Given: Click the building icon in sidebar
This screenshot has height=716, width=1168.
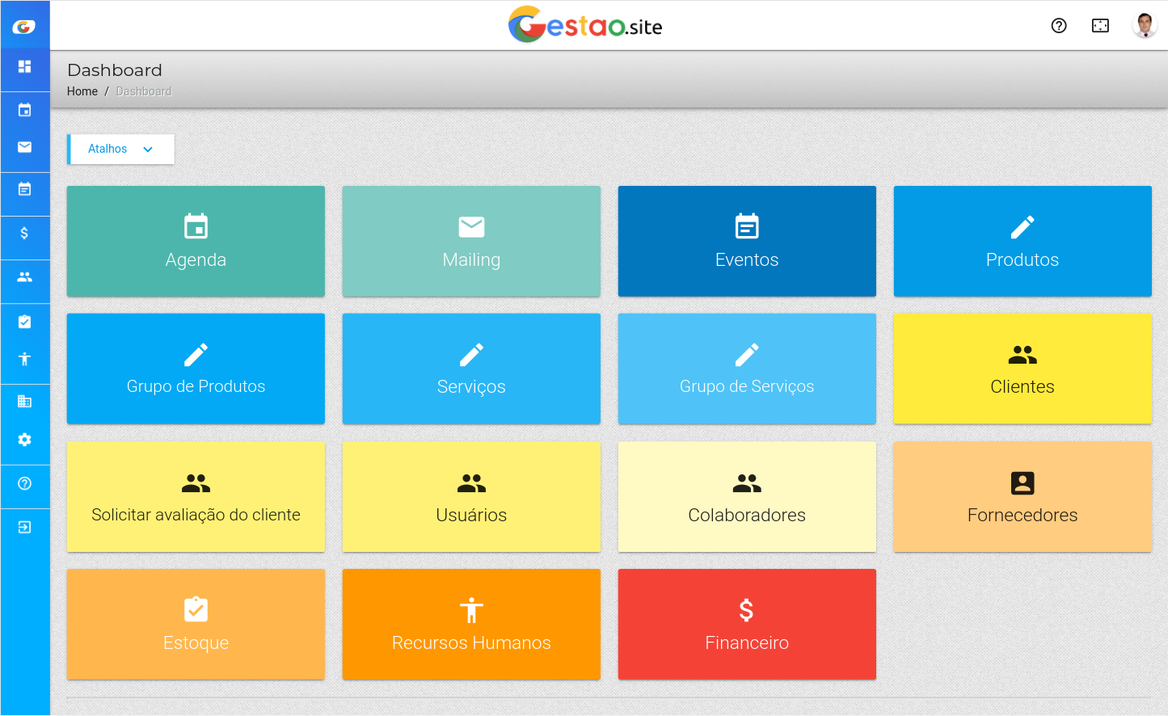Looking at the screenshot, I should pyautogui.click(x=25, y=402).
